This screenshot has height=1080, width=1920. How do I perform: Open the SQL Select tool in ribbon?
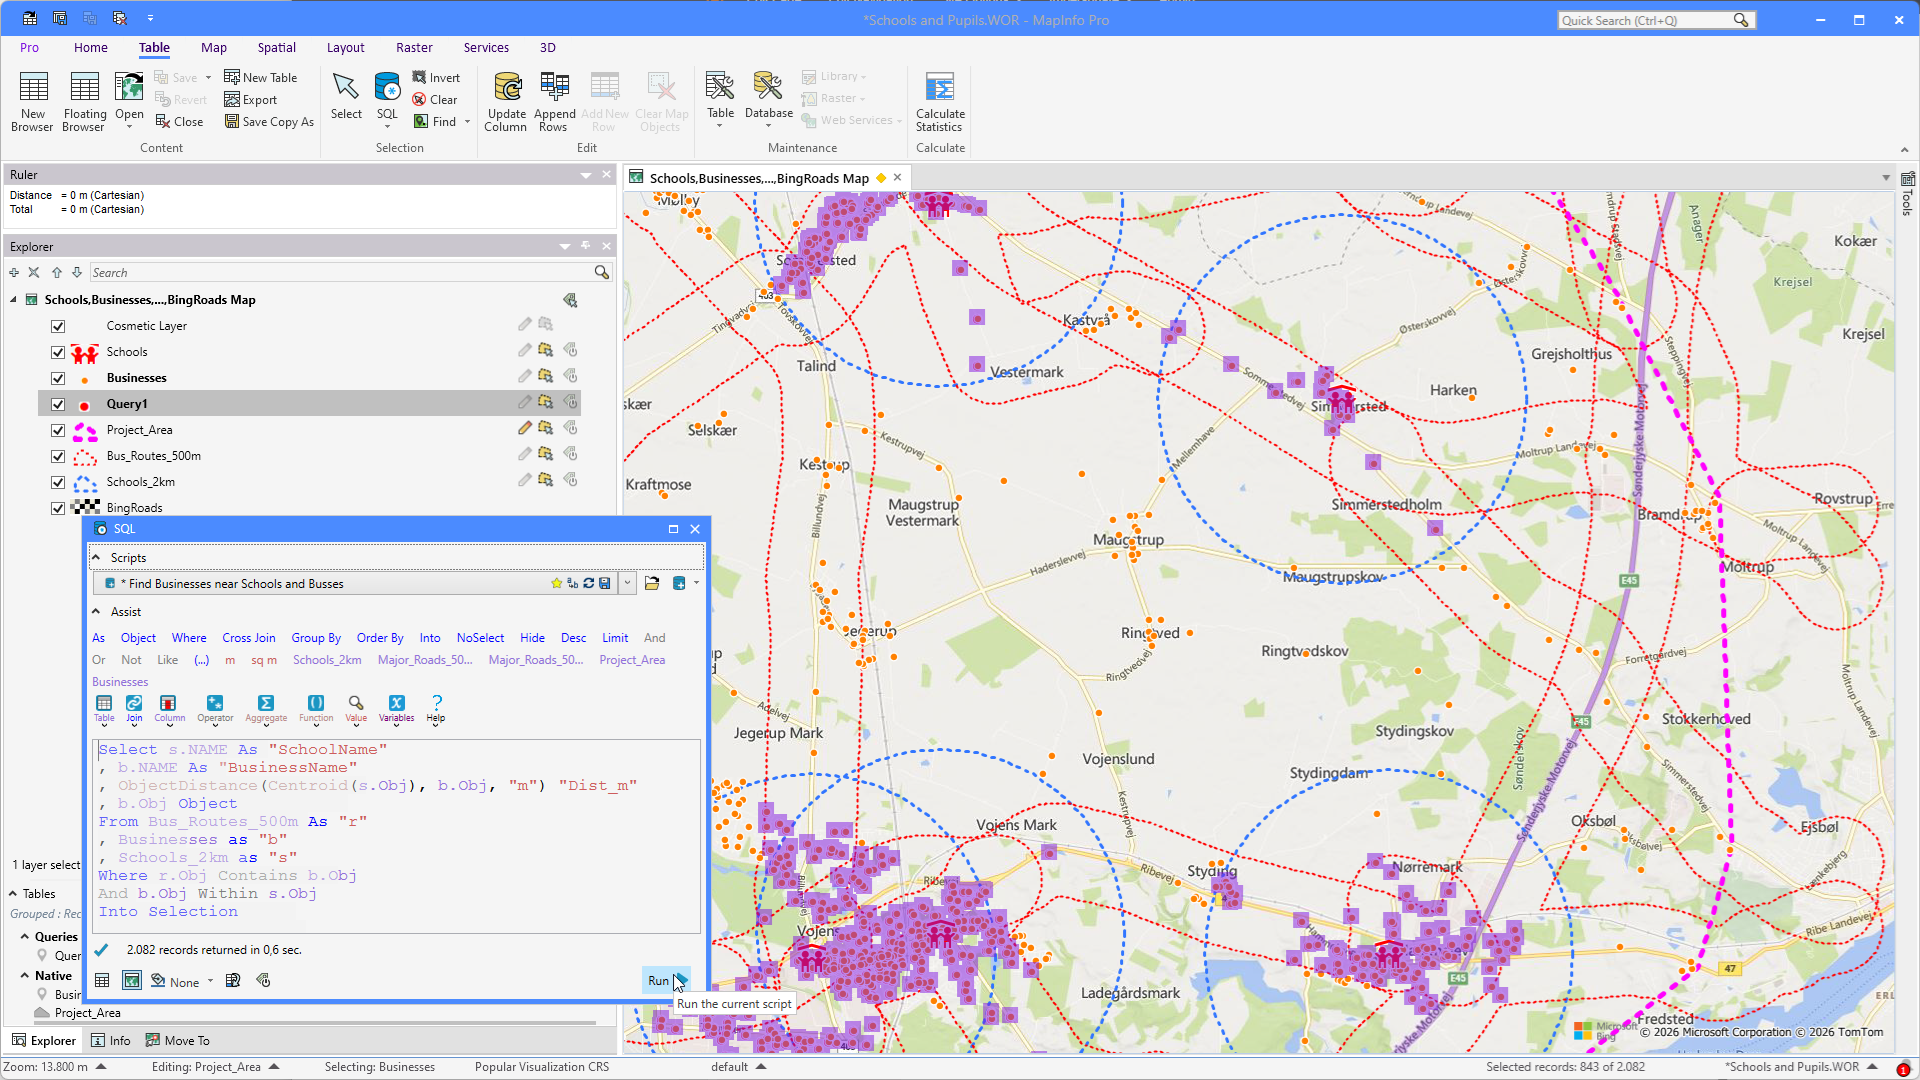pos(387,90)
